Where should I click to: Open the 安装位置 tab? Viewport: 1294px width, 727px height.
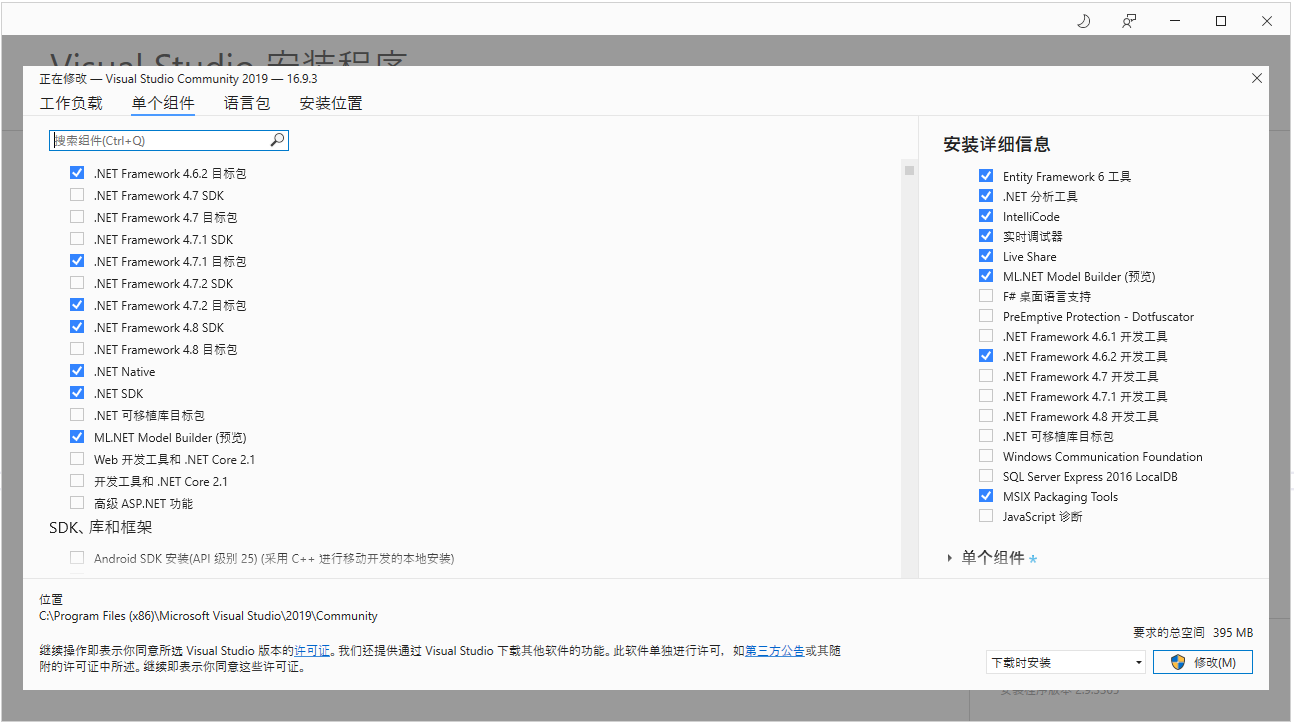click(331, 103)
